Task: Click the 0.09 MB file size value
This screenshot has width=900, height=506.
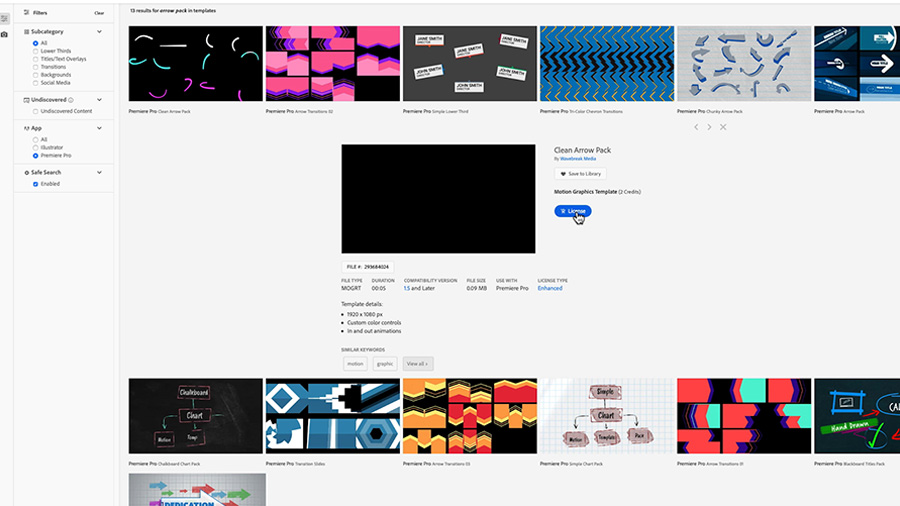Action: (x=476, y=289)
